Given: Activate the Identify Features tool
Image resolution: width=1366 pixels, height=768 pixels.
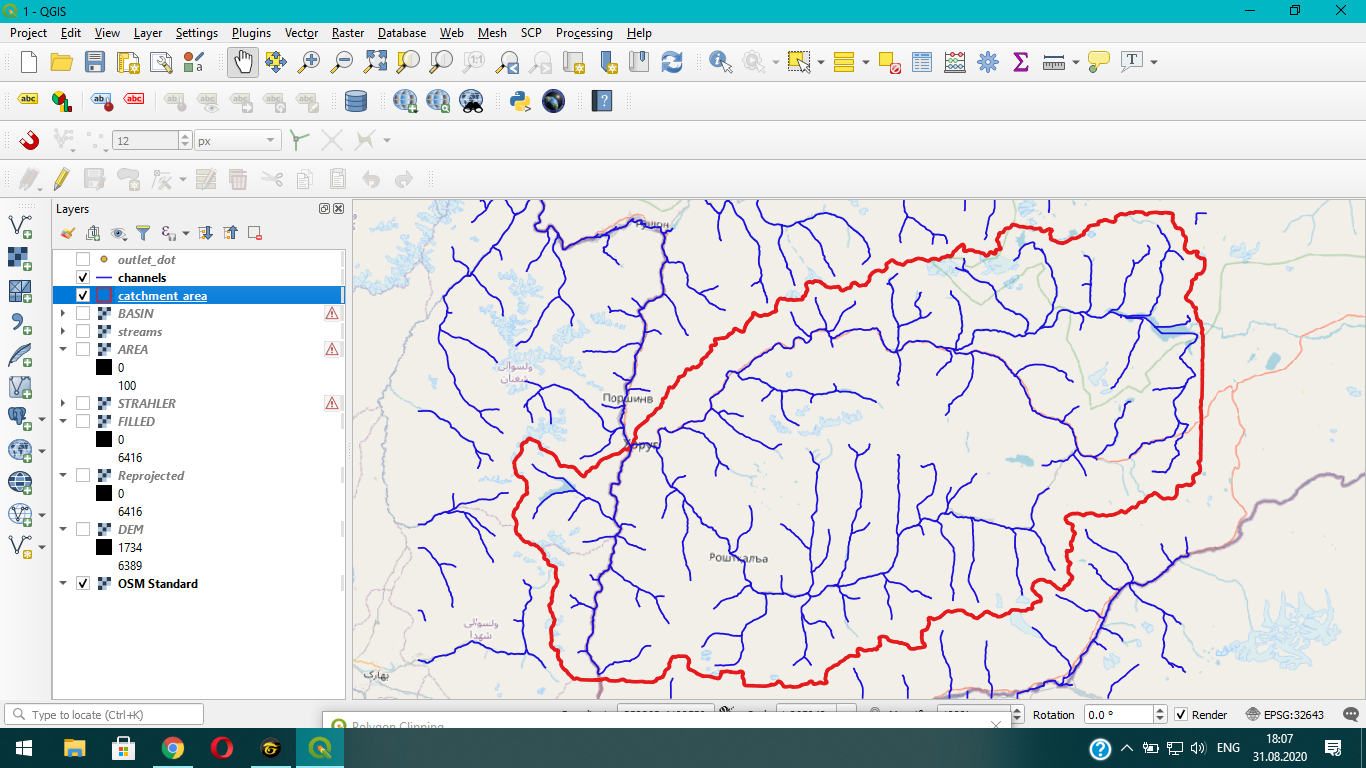Looking at the screenshot, I should [x=721, y=62].
